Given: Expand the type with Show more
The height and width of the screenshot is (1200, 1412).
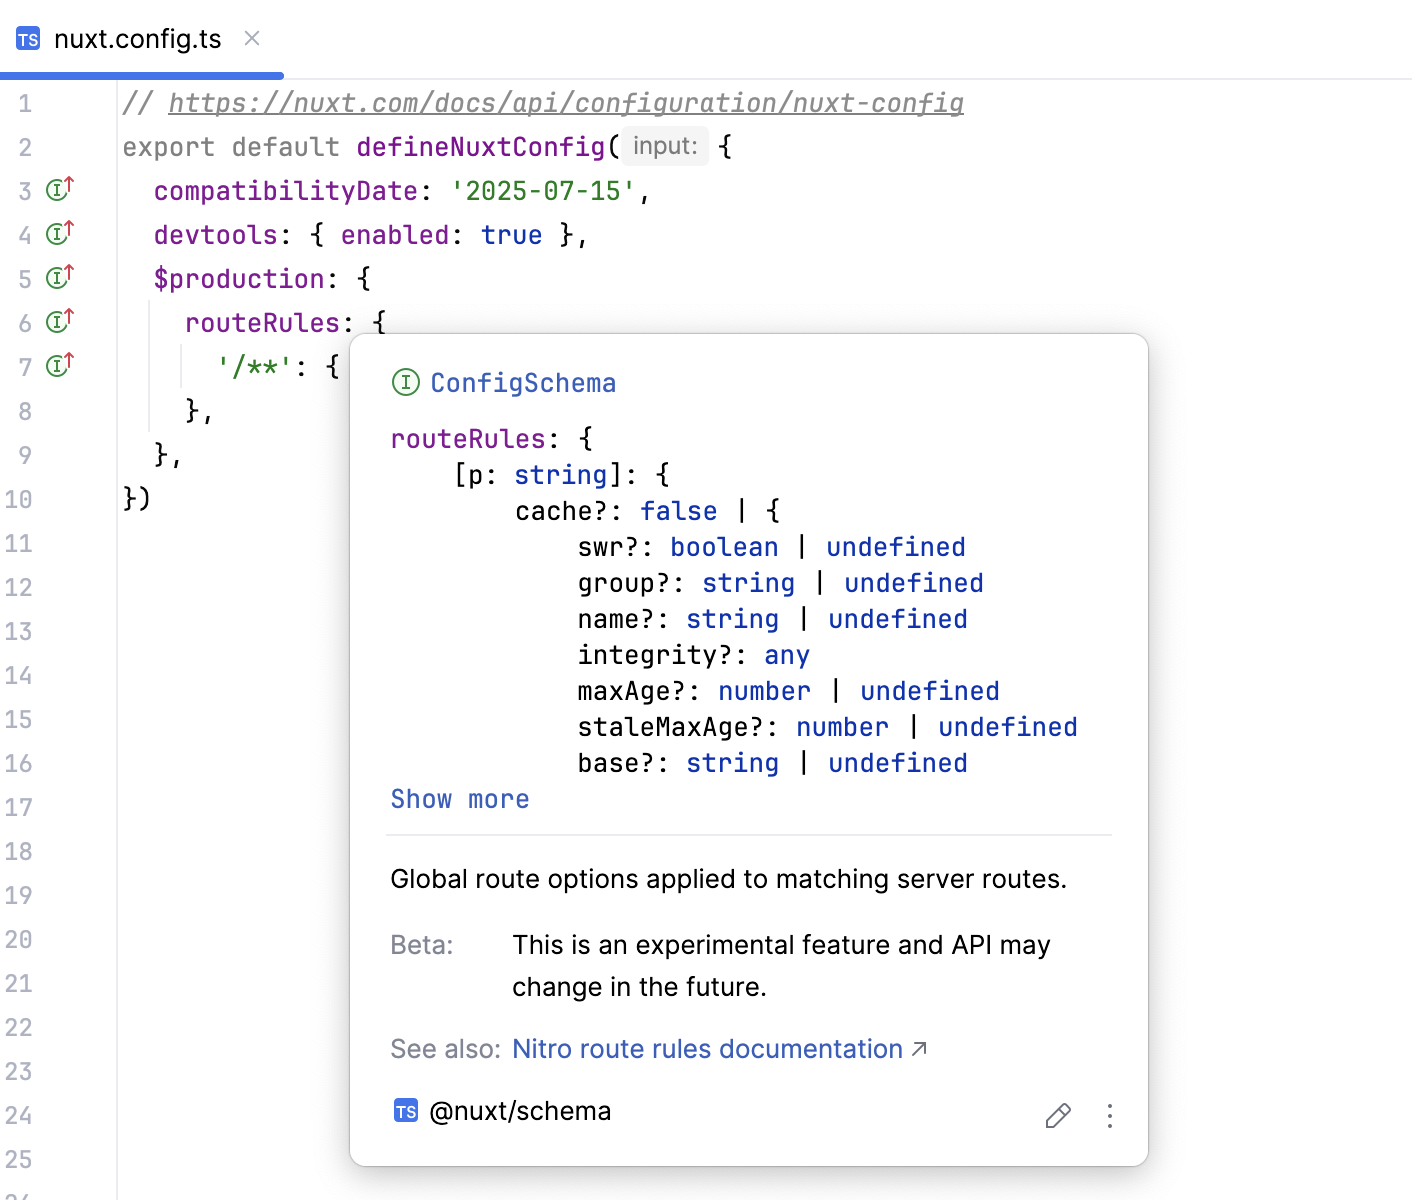Looking at the screenshot, I should [459, 798].
